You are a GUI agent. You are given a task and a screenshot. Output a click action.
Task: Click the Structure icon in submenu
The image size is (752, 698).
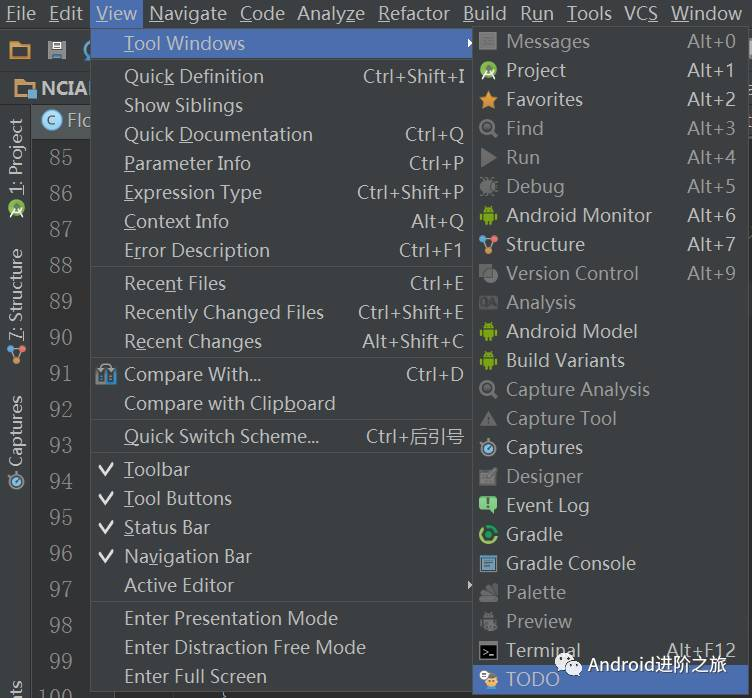click(488, 245)
